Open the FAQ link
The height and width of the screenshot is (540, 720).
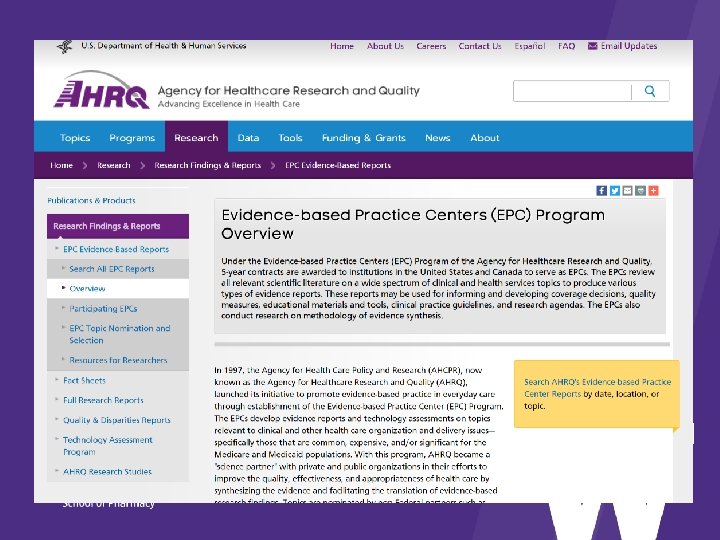pyautogui.click(x=567, y=46)
